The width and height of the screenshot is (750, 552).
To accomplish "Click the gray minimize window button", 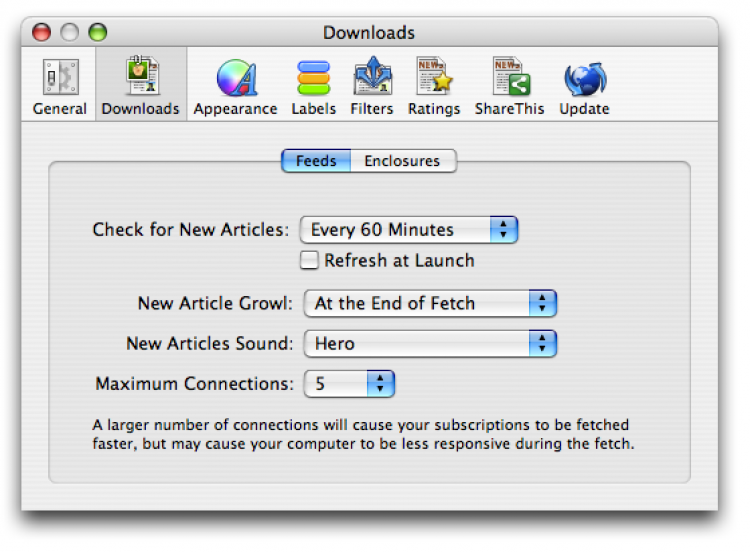I will coord(70,33).
